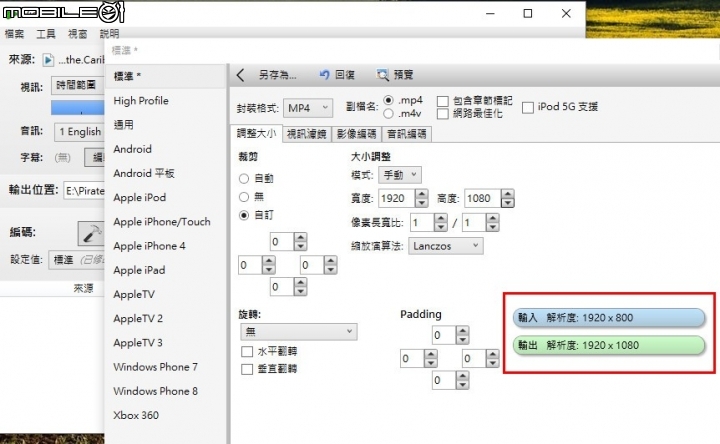Image resolution: width=720 pixels, height=444 pixels.
Task: Open the 封裝格式 MP4 dropdown
Action: (308, 108)
